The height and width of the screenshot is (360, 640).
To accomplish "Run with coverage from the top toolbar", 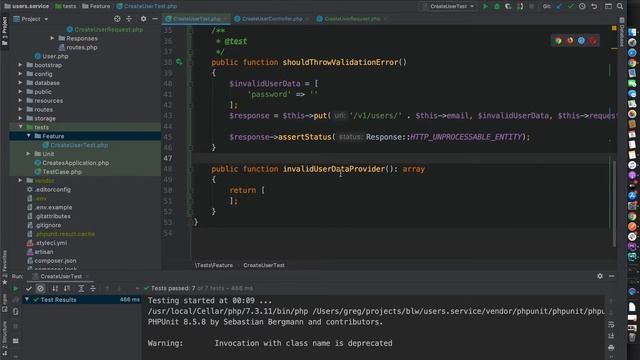I will click(508, 6).
